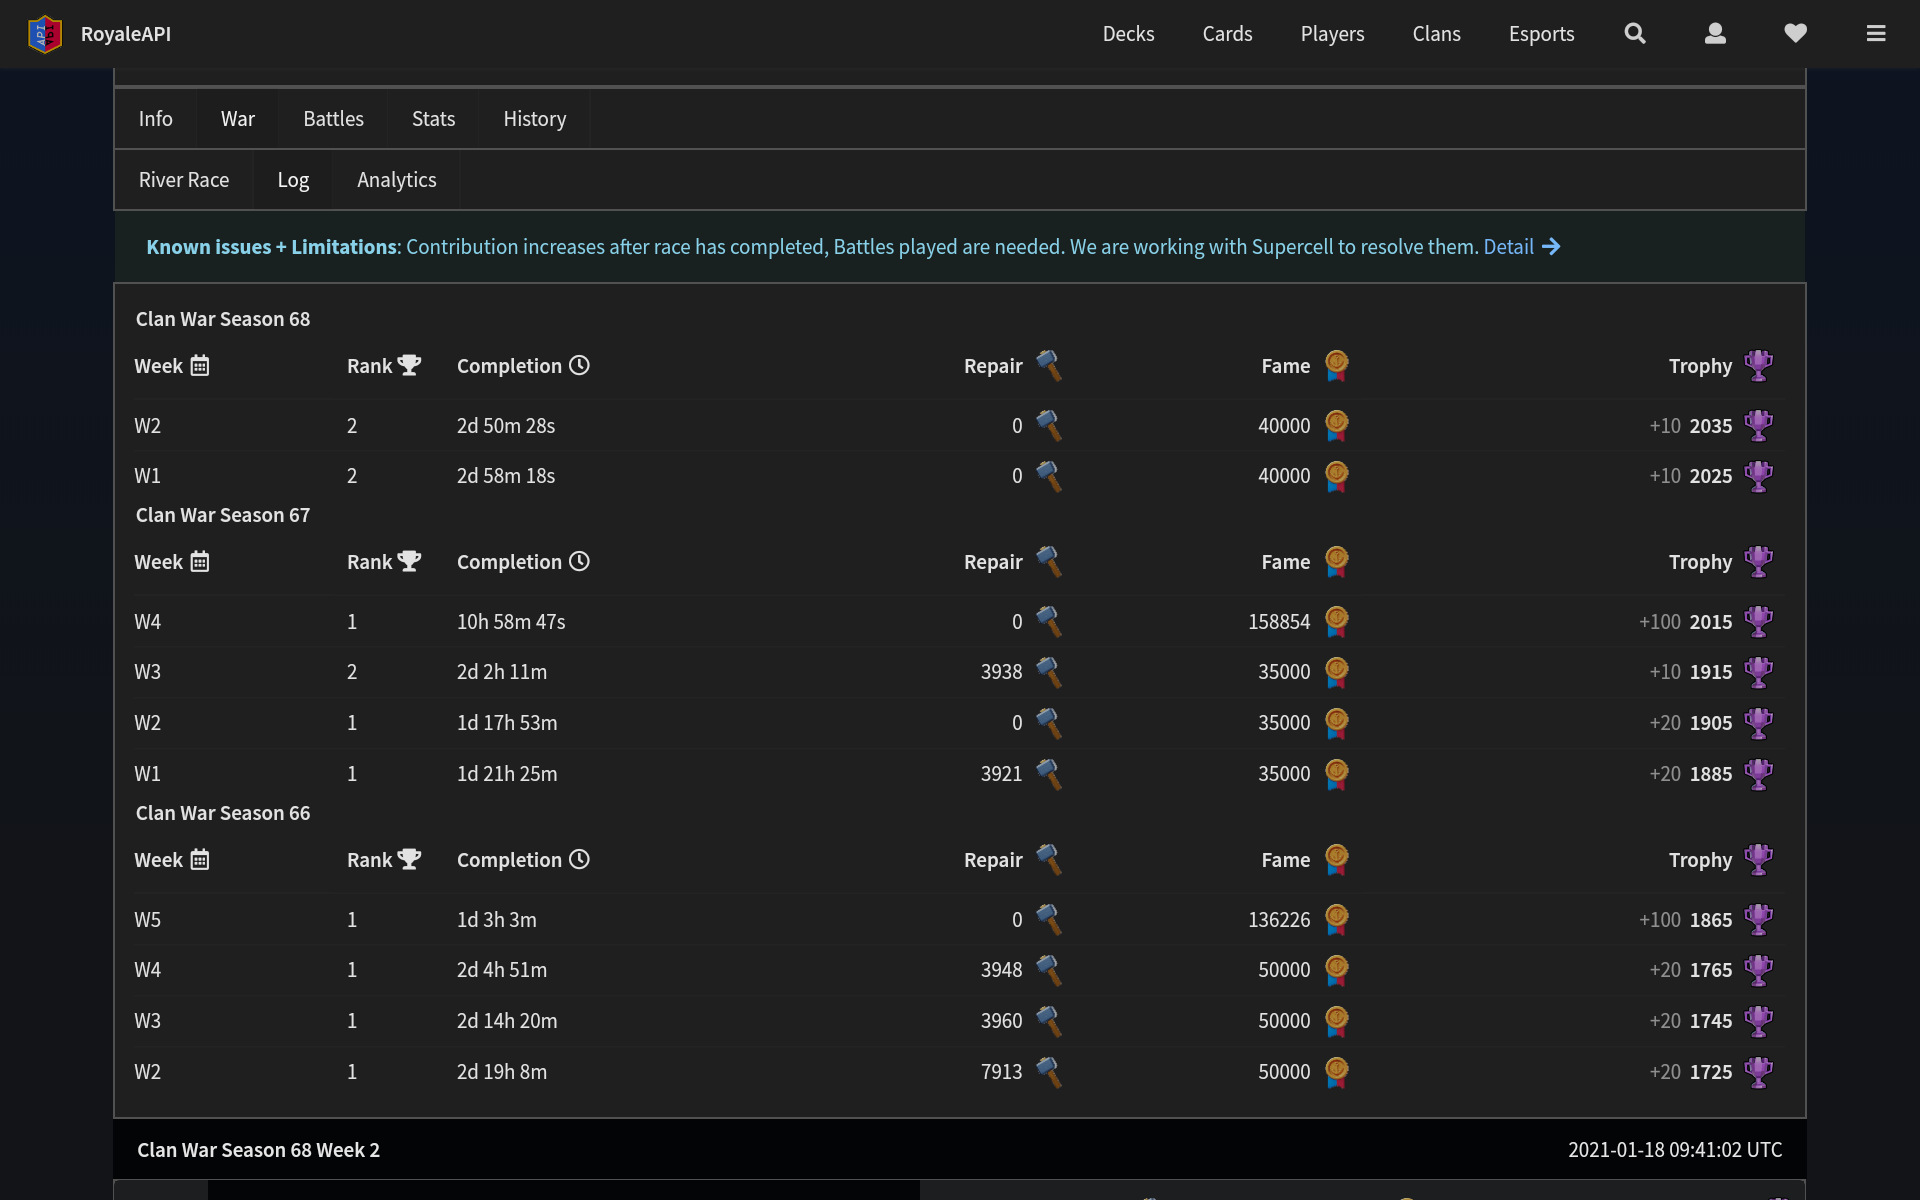The image size is (1920, 1200).
Task: Switch to the War tab
Action: pos(237,119)
